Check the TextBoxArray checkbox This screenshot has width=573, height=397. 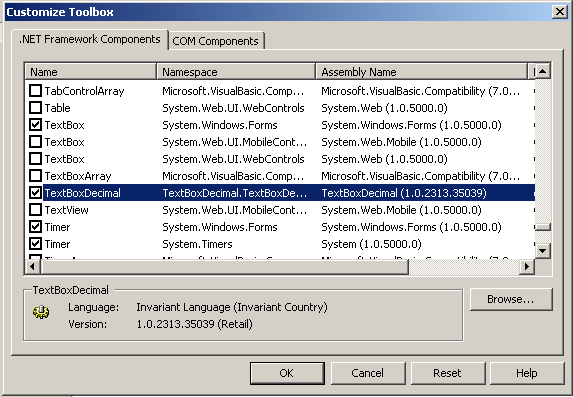pos(35,176)
